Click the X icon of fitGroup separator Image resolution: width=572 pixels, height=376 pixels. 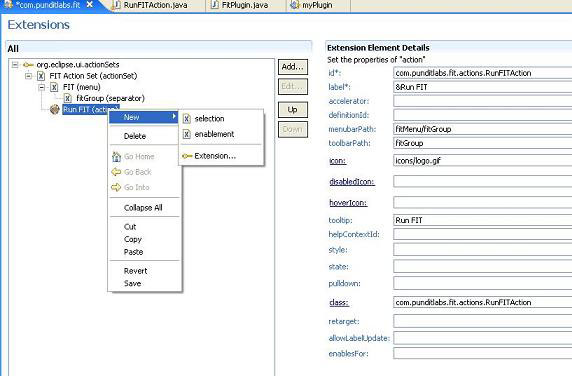(67, 98)
